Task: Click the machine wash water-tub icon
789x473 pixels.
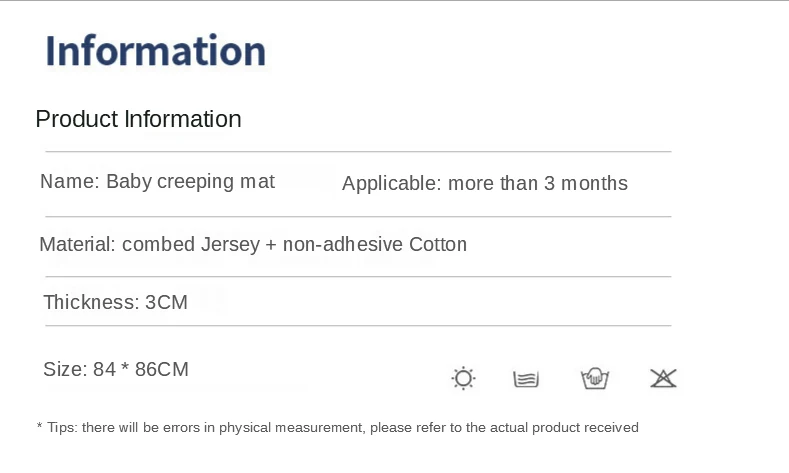Action: [x=526, y=378]
